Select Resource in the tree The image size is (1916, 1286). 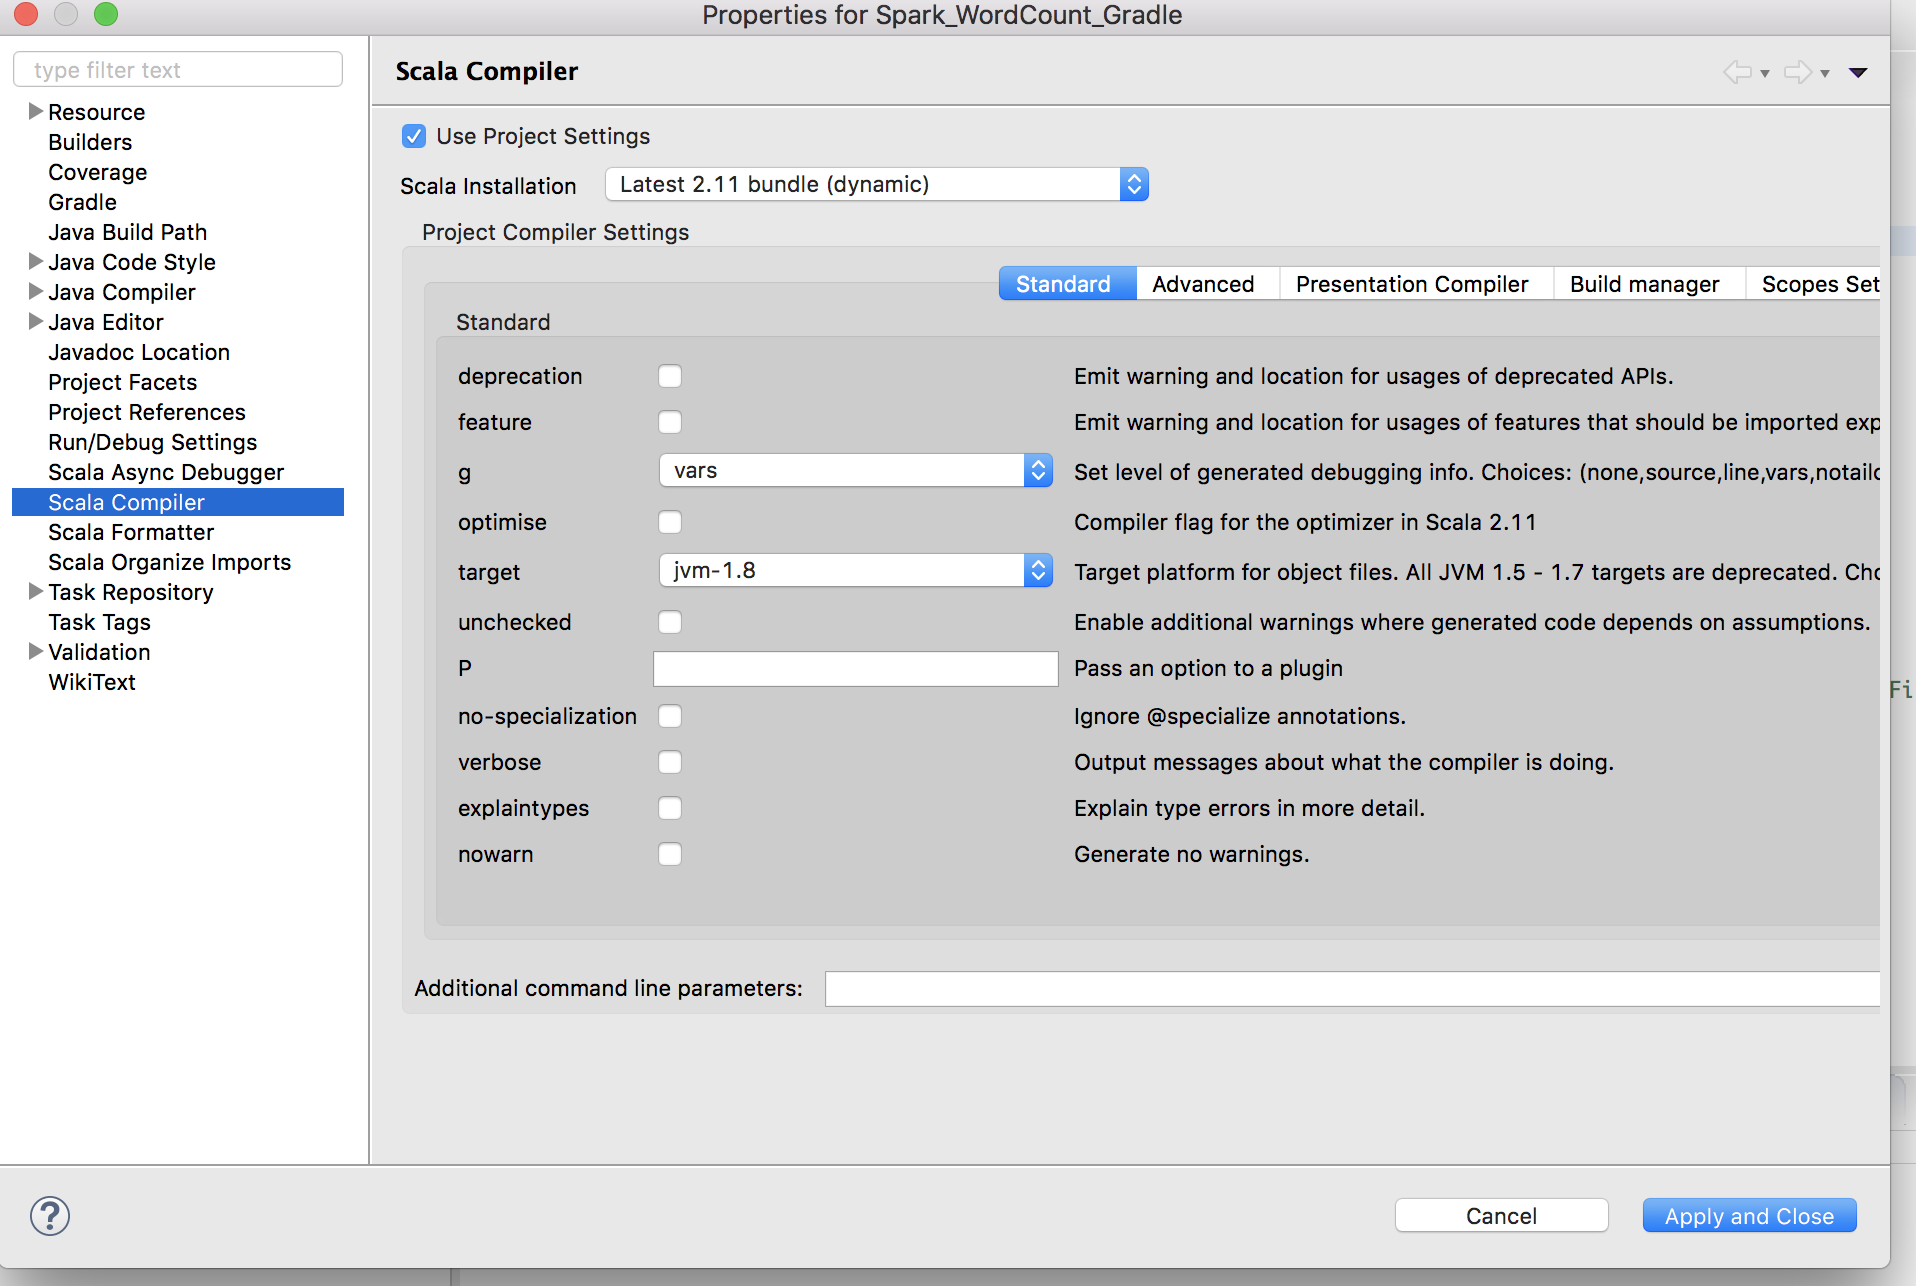(97, 112)
